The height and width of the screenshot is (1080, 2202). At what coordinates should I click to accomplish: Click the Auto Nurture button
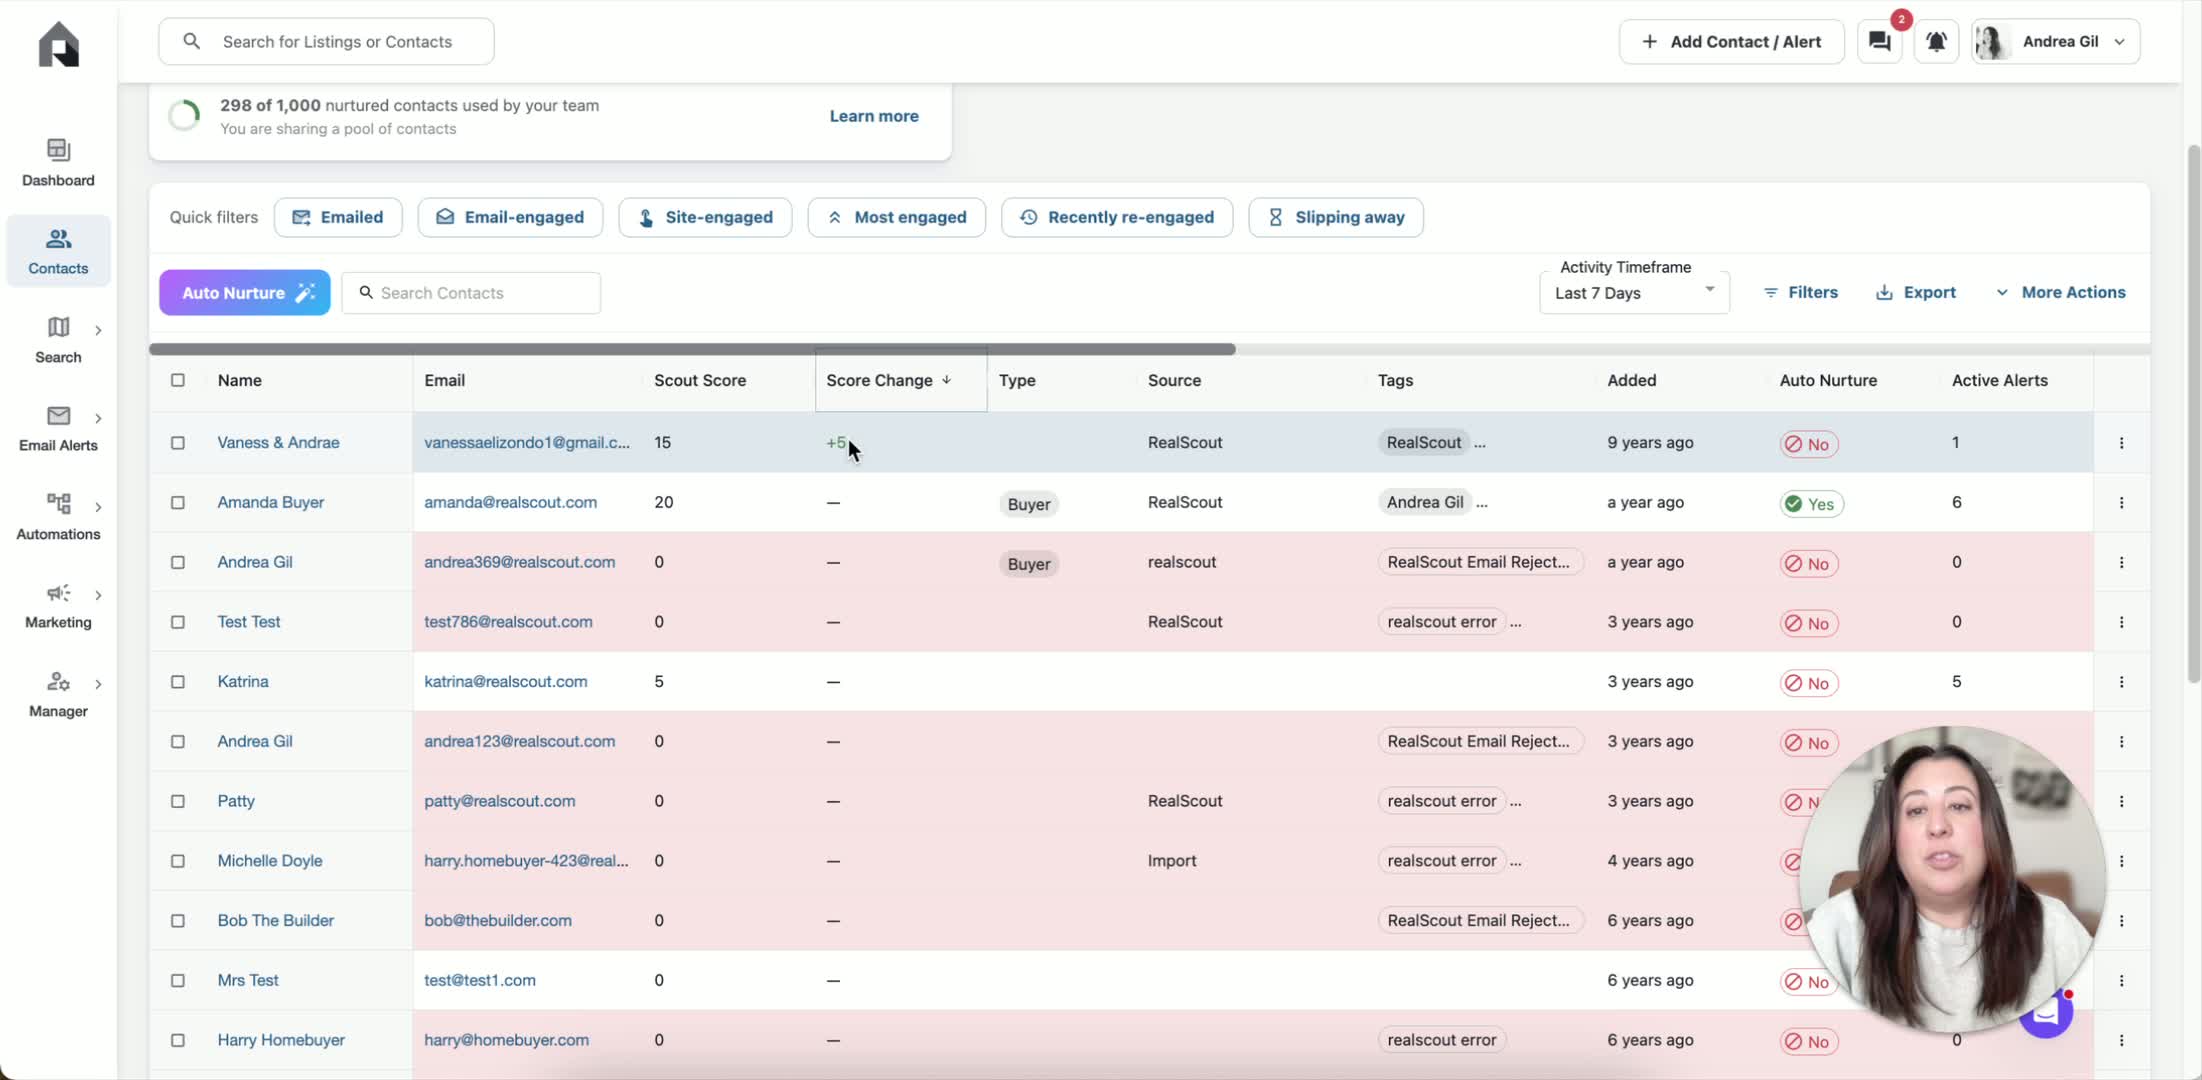tap(245, 292)
